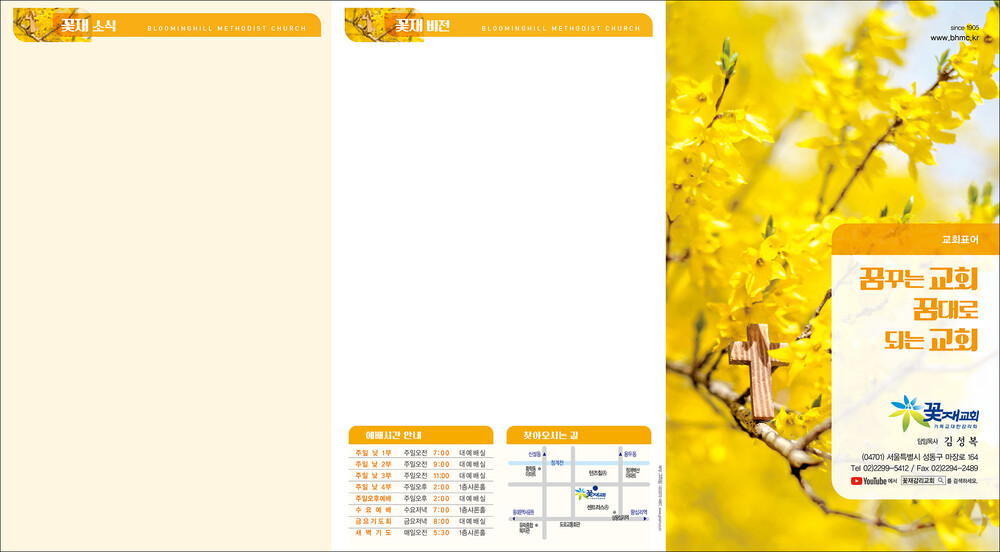Open the www.bhmc.kr website link
The image size is (1000, 552).
tap(953, 37)
